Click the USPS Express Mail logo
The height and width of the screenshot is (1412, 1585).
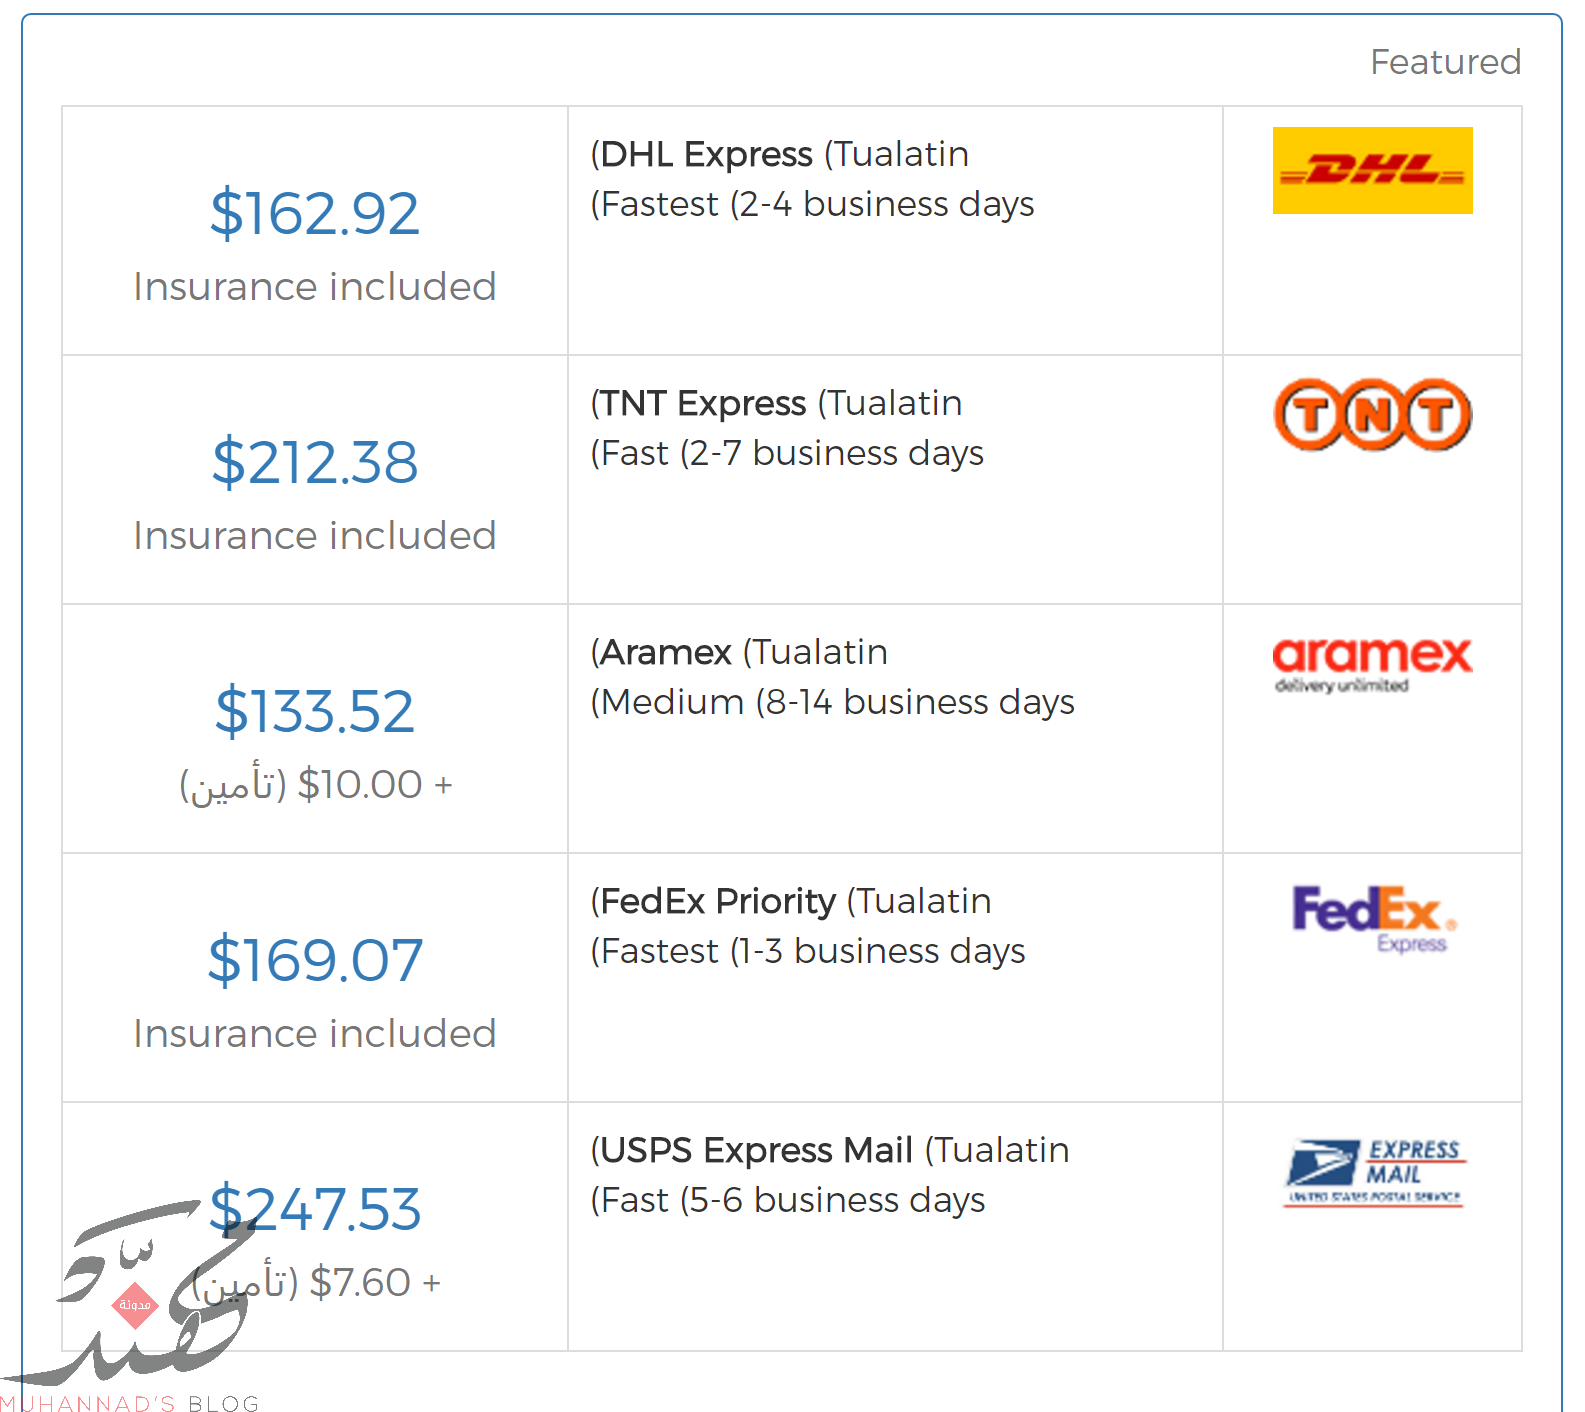coord(1374,1172)
